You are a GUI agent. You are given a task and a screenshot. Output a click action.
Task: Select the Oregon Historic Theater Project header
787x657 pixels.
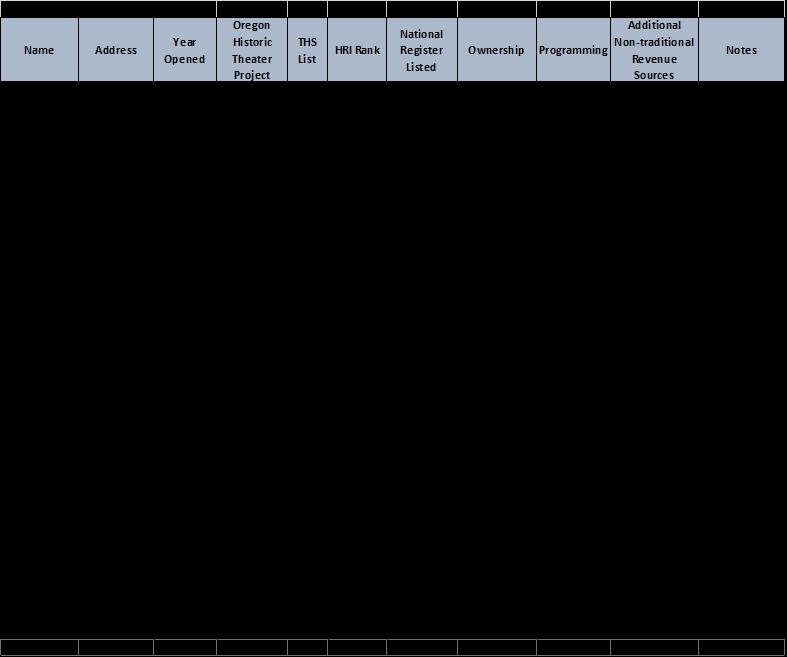point(252,50)
